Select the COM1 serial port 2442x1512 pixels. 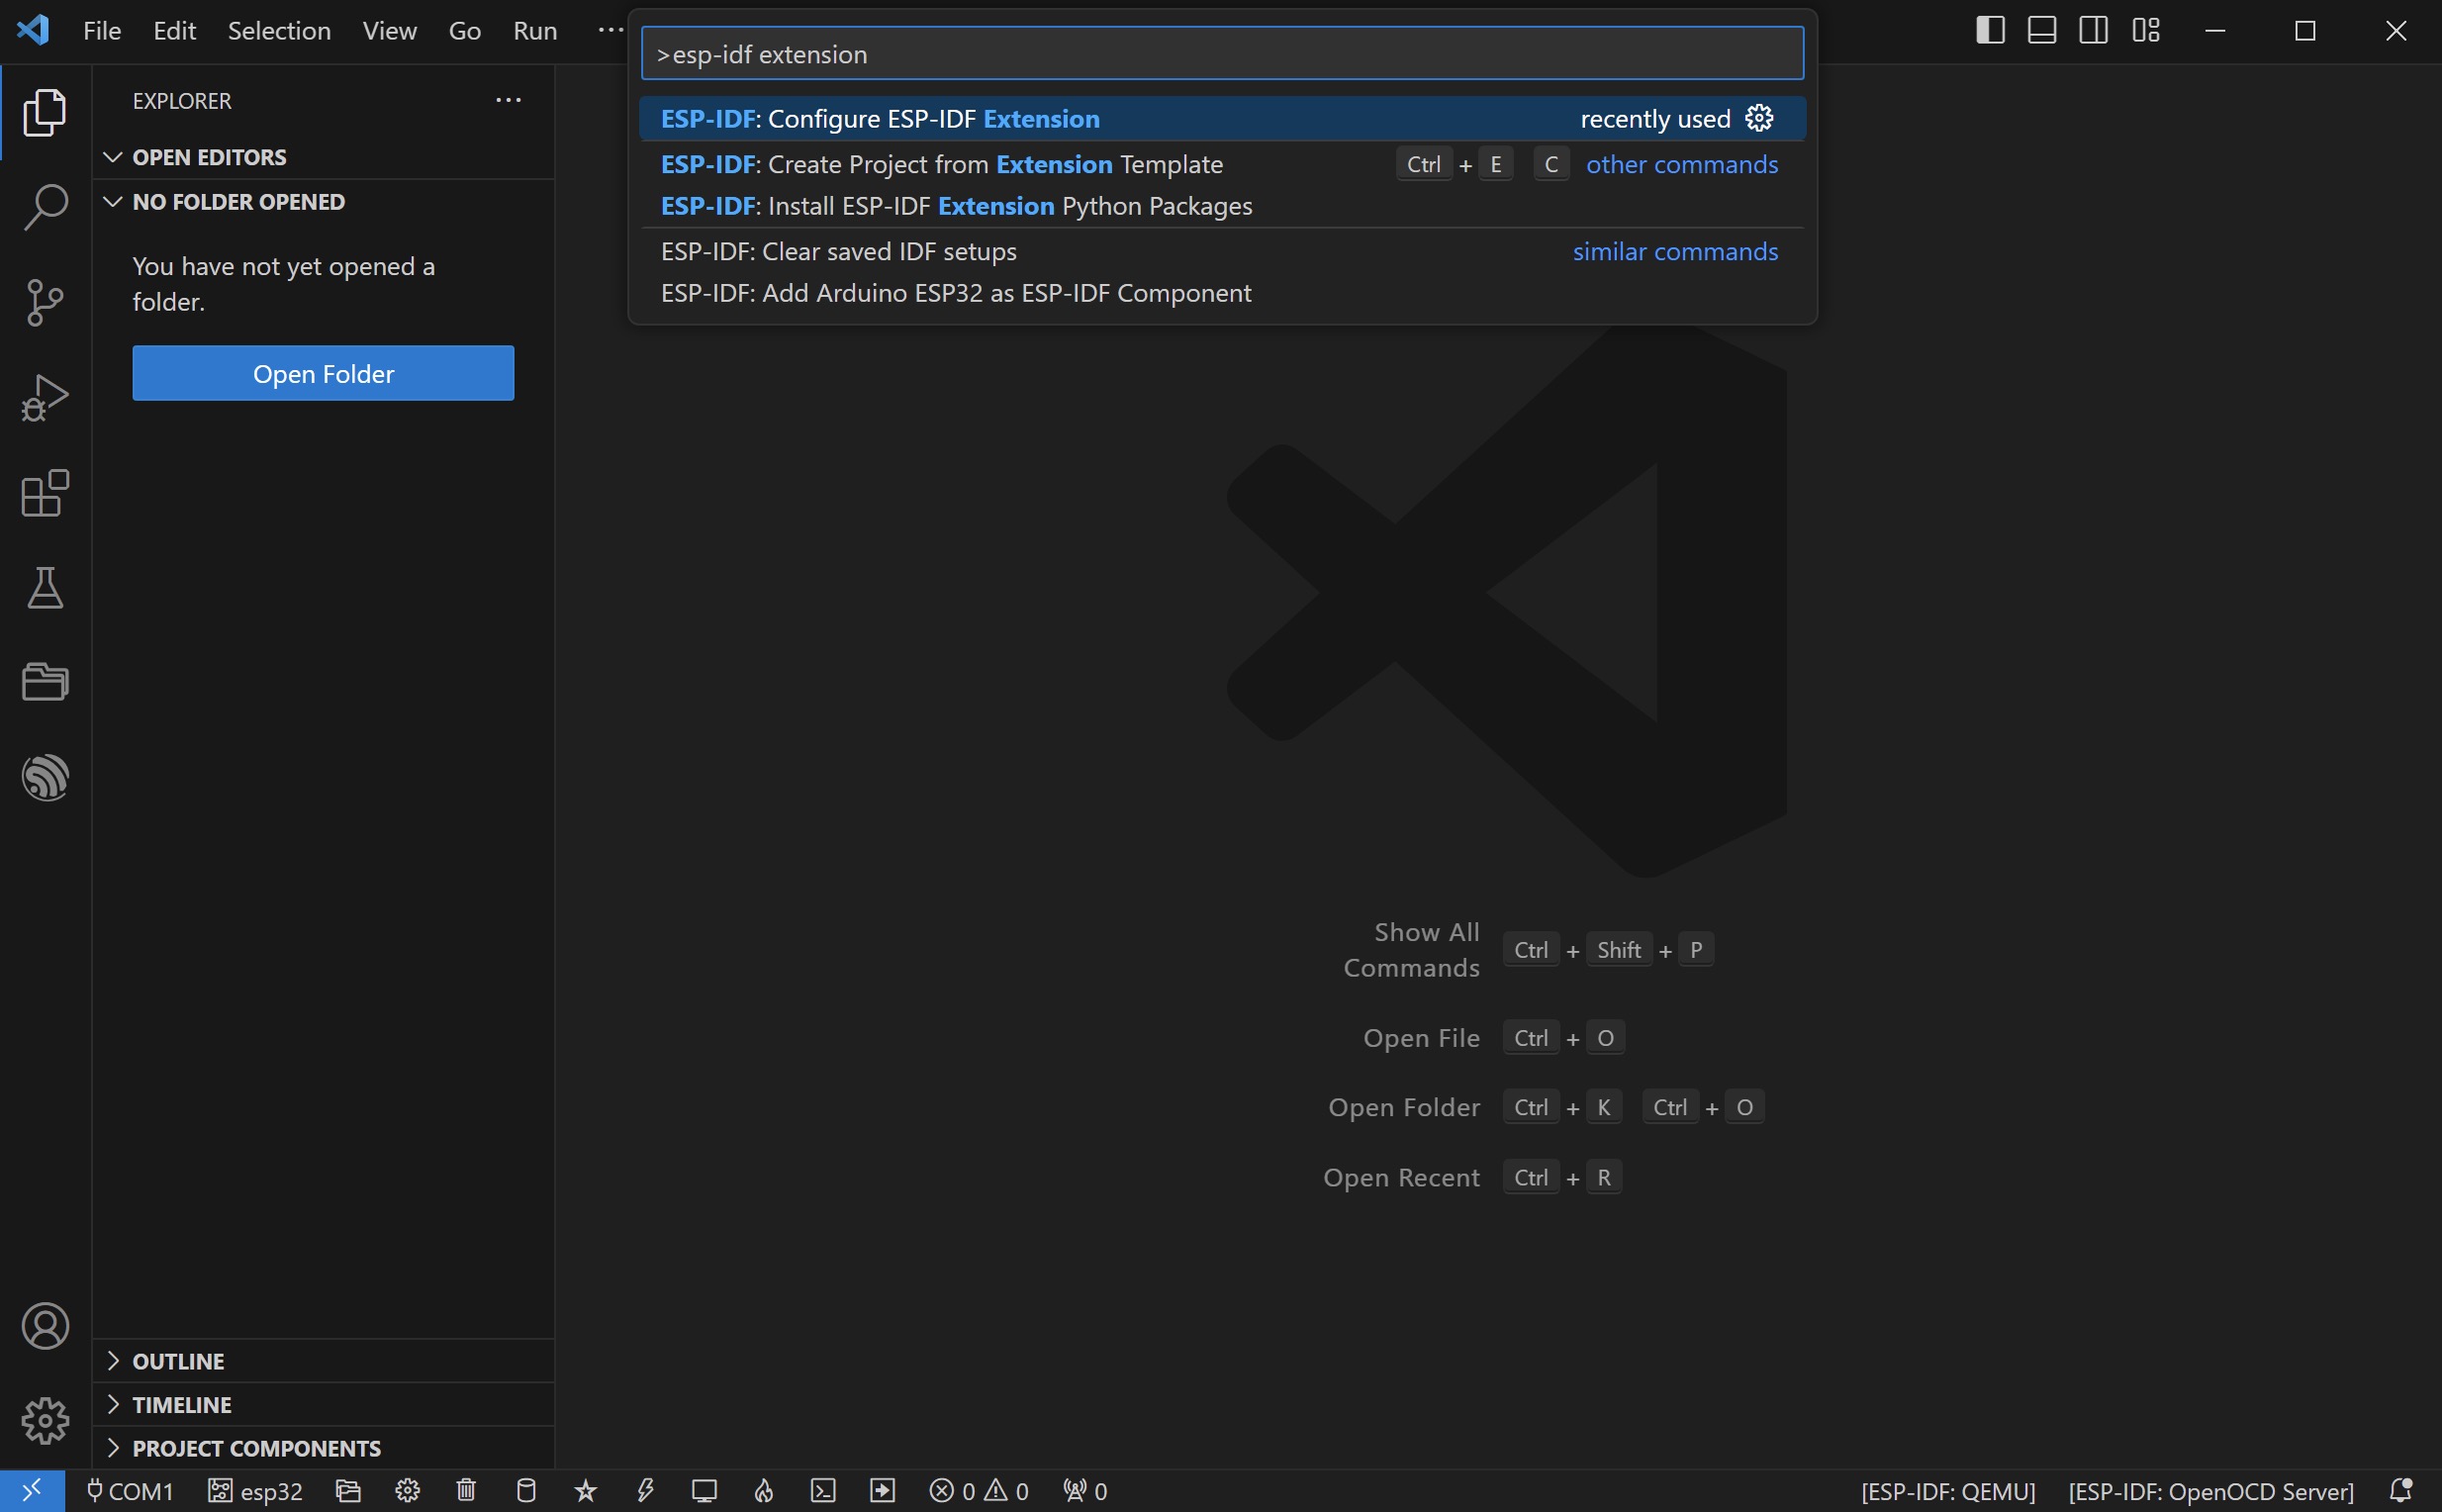(130, 1491)
